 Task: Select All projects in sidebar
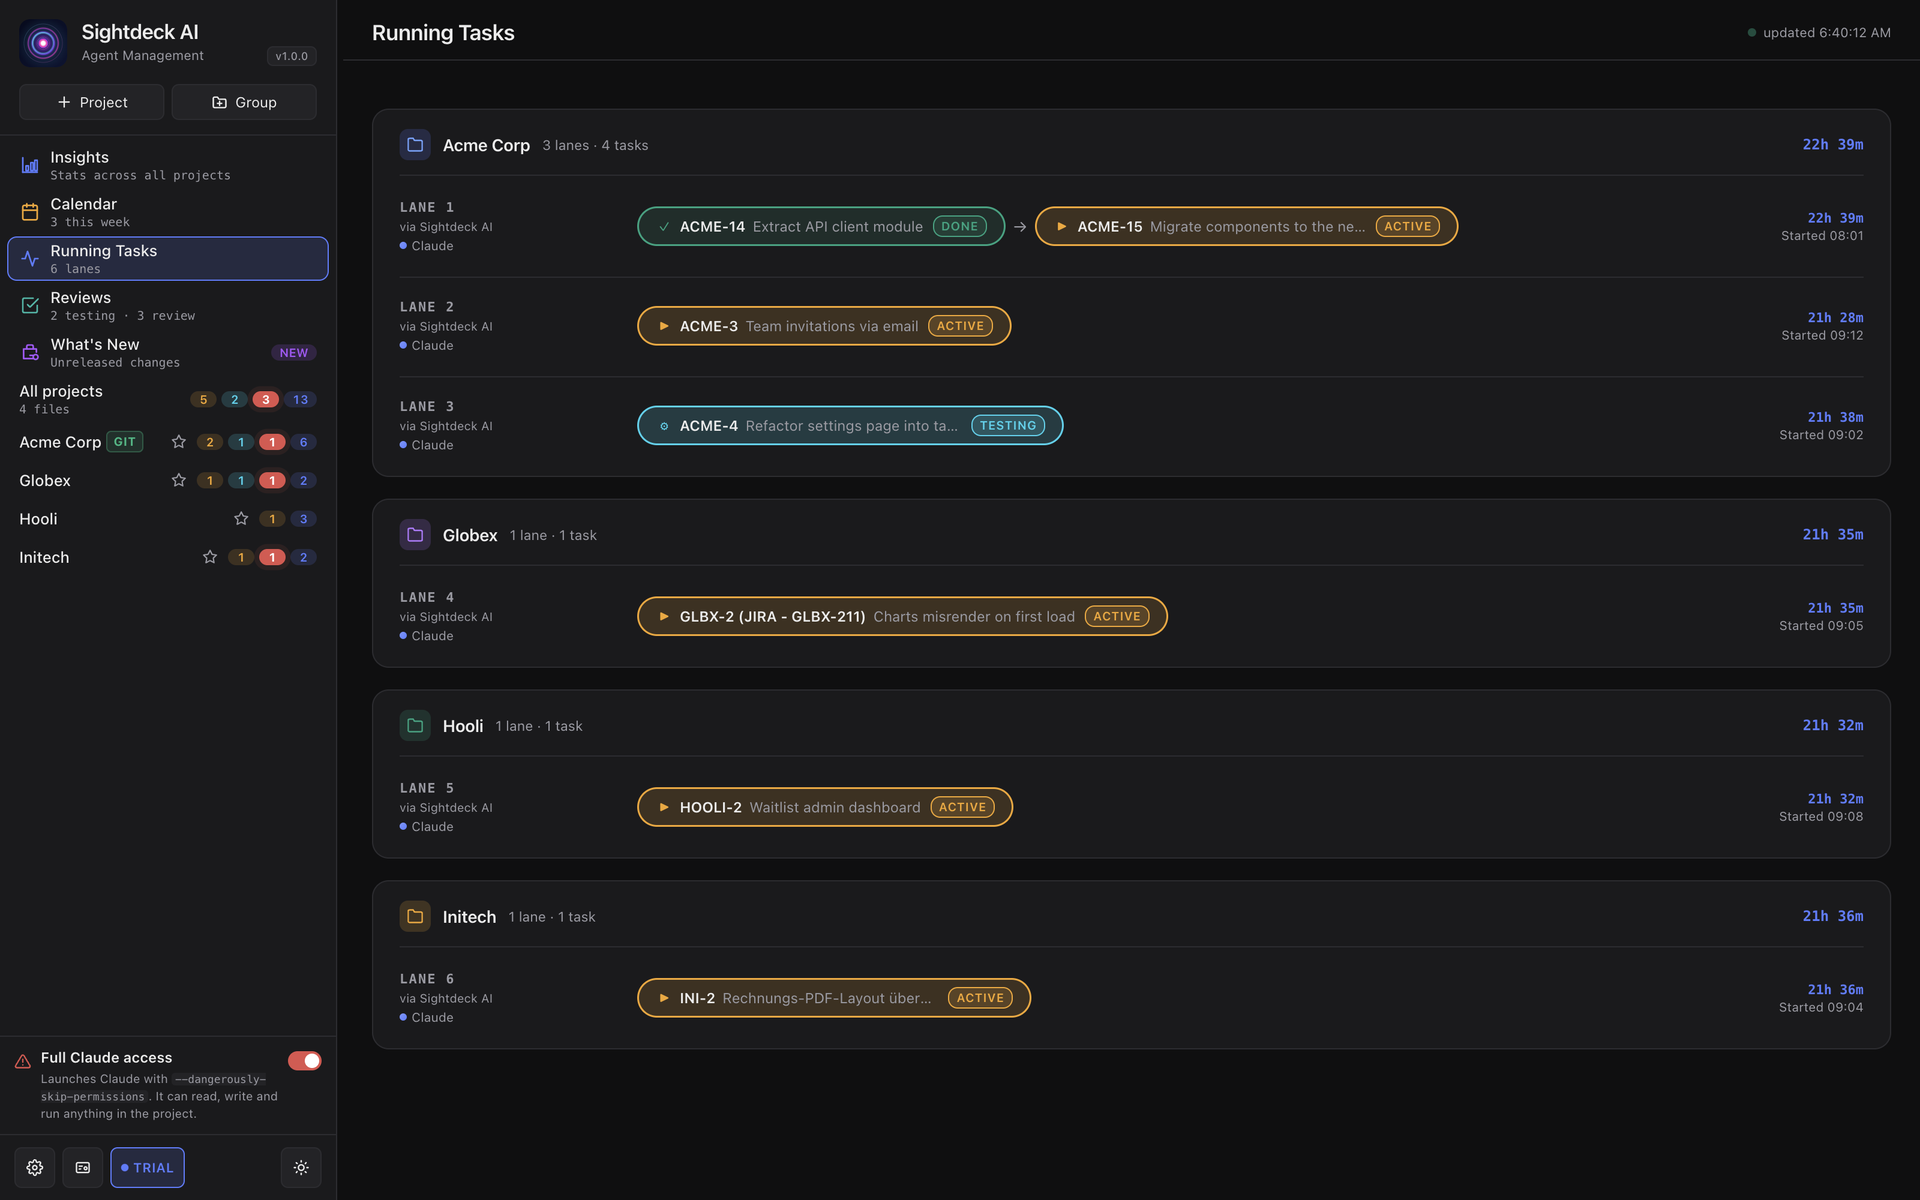point(168,399)
